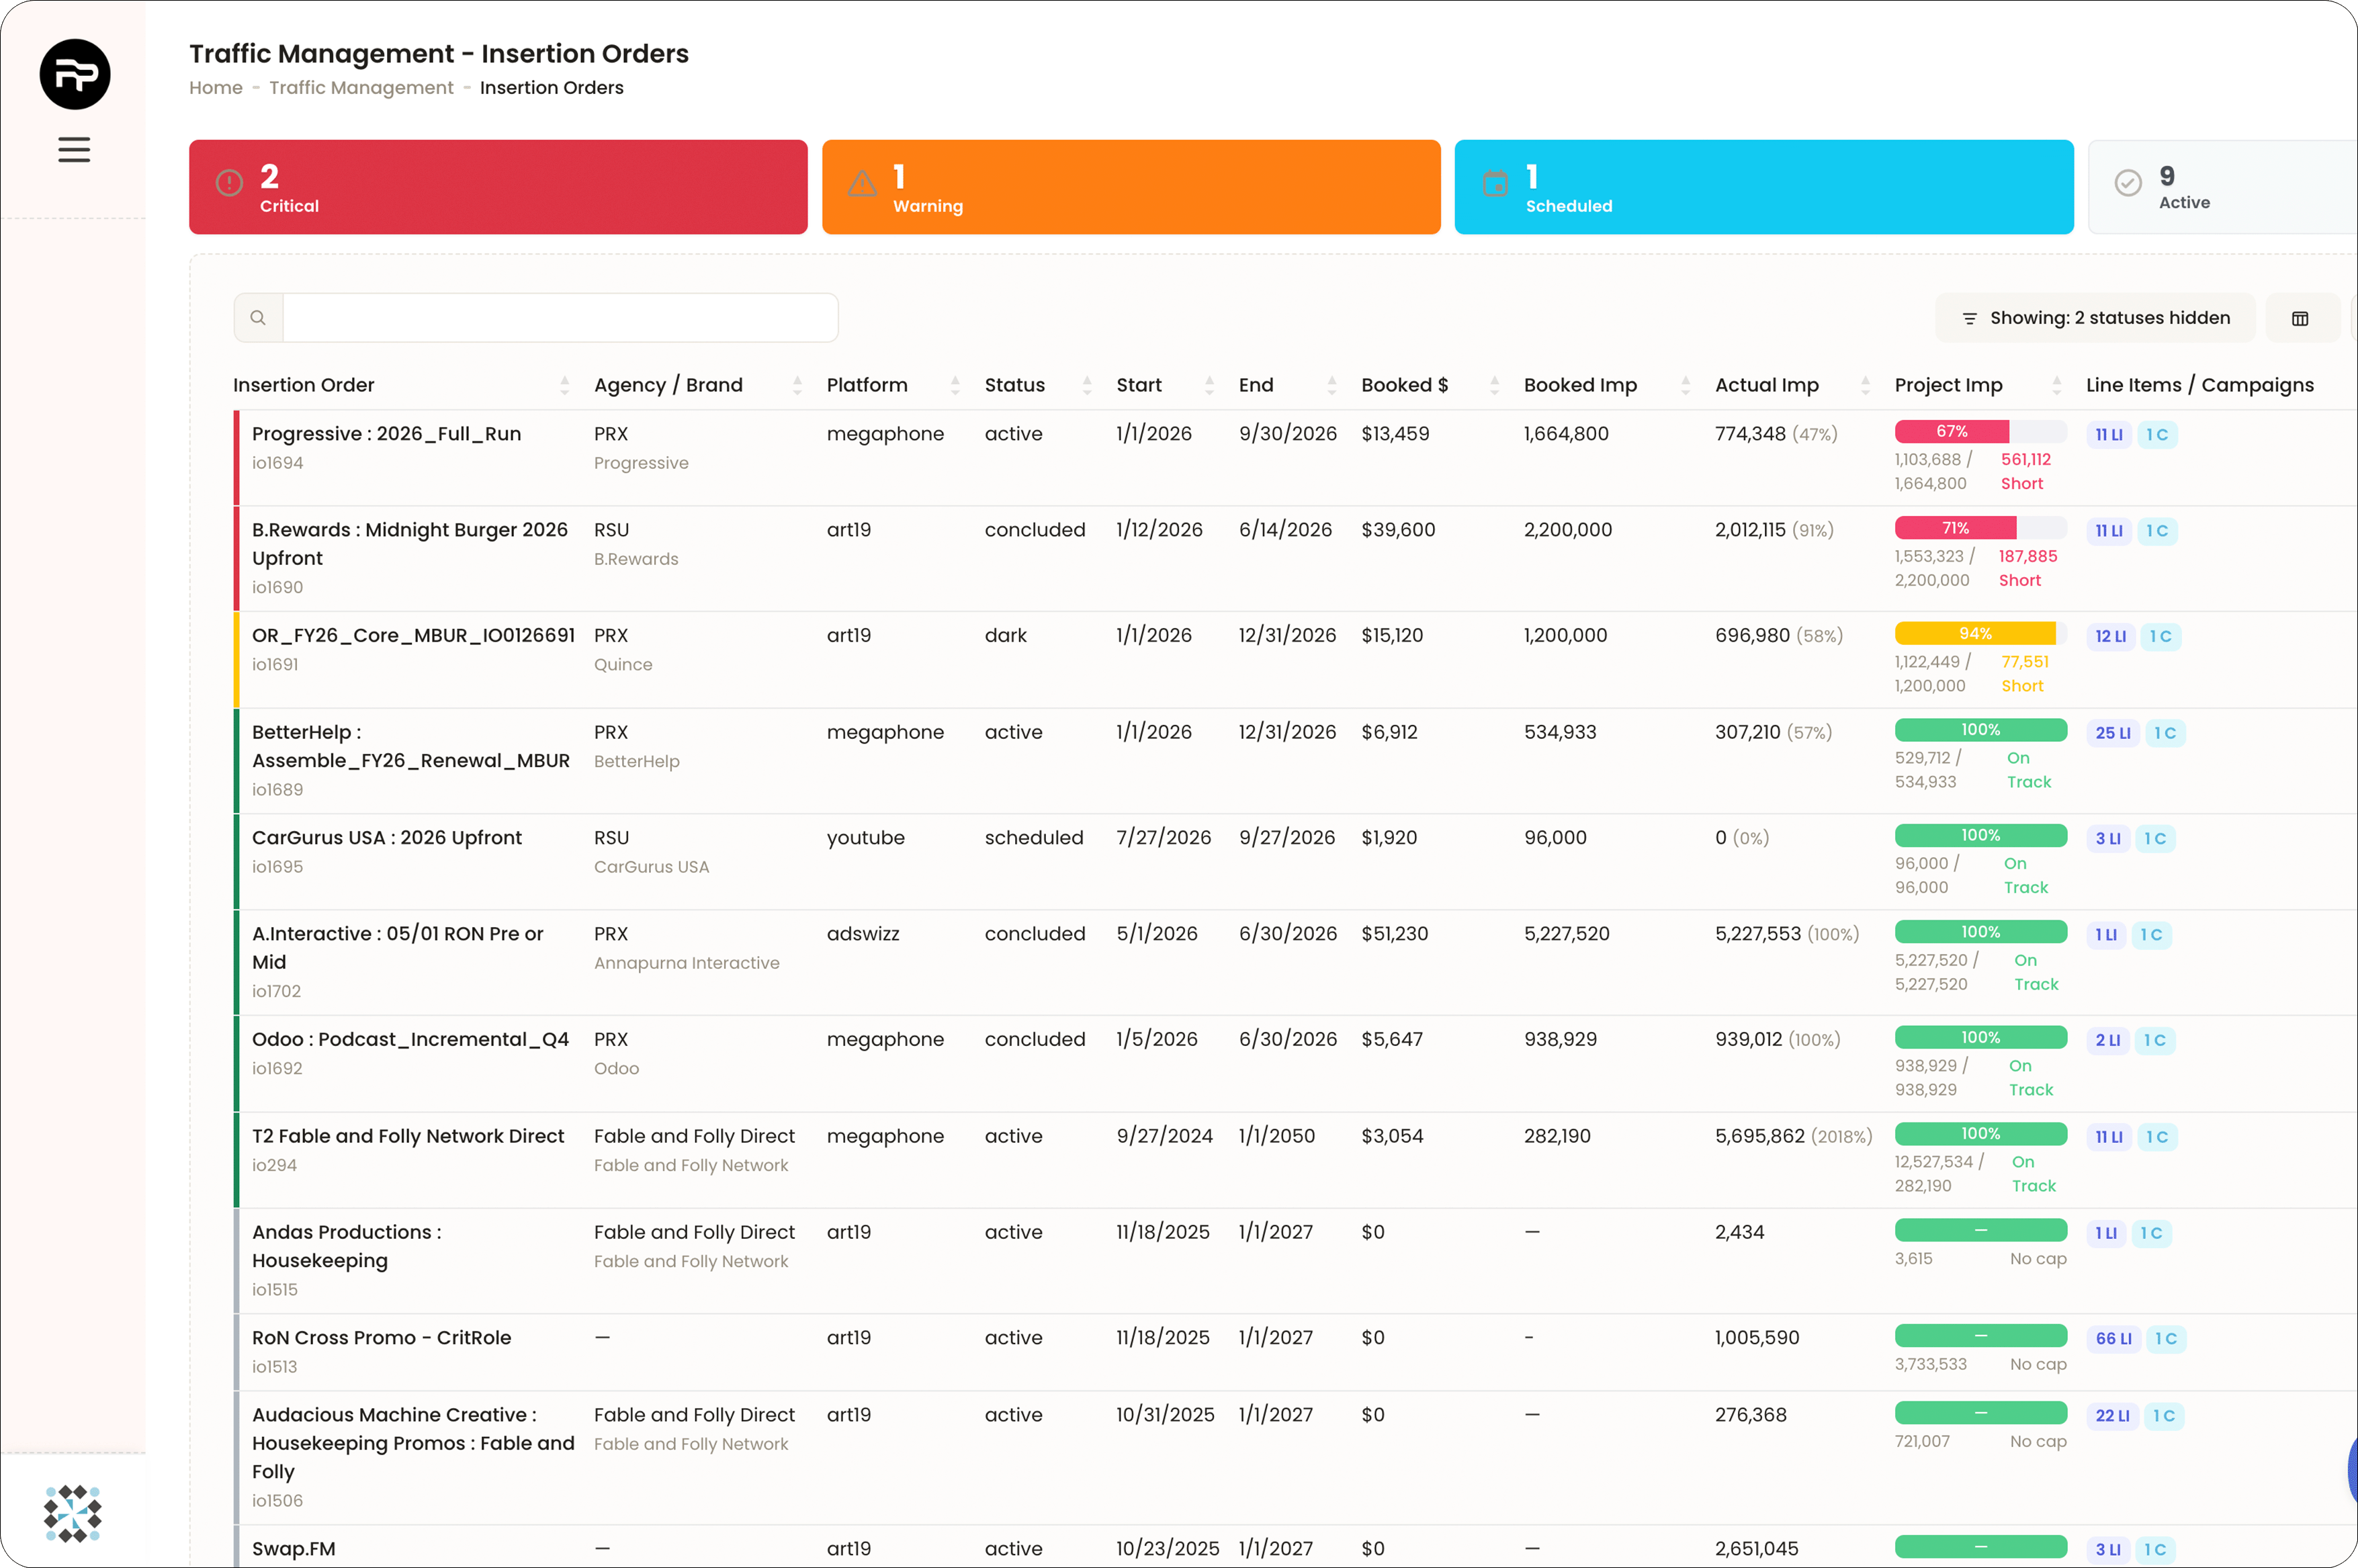Click B.Rewards 71% progress bar

coord(1980,528)
